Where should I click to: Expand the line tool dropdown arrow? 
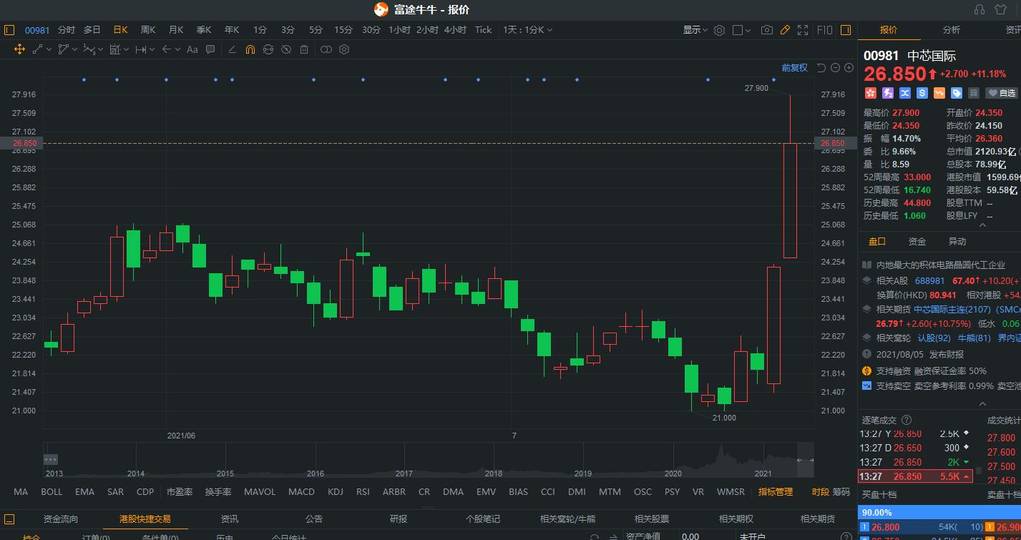(x=48, y=50)
